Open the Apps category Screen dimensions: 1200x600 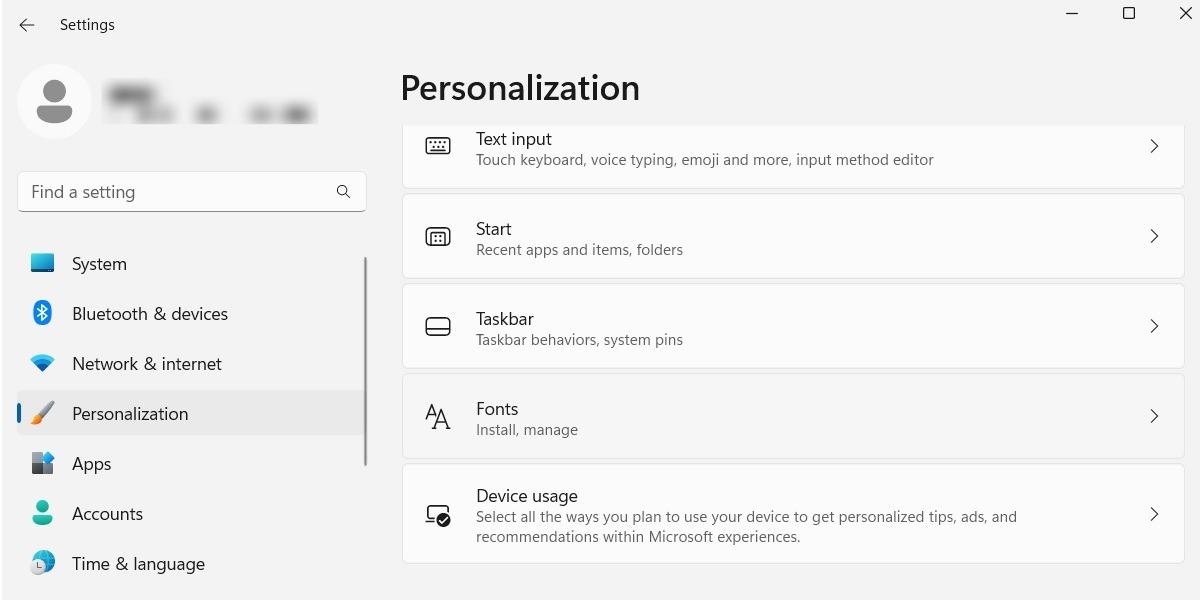[x=91, y=463]
